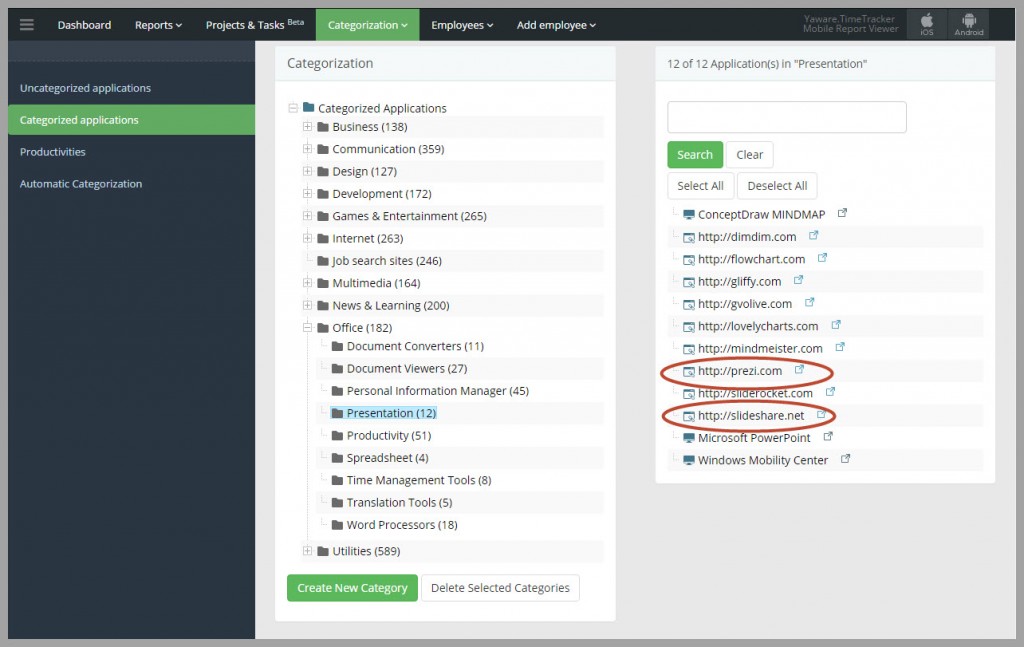This screenshot has height=647, width=1024.
Task: Open external link icon beside mindmeister.com
Action: [840, 347]
